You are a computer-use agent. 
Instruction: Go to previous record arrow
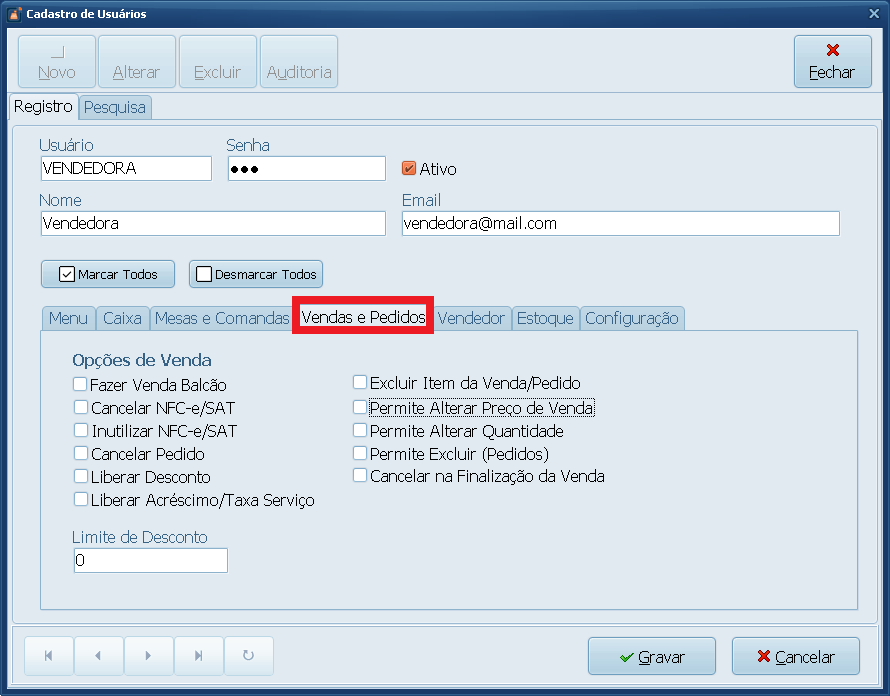[98, 656]
